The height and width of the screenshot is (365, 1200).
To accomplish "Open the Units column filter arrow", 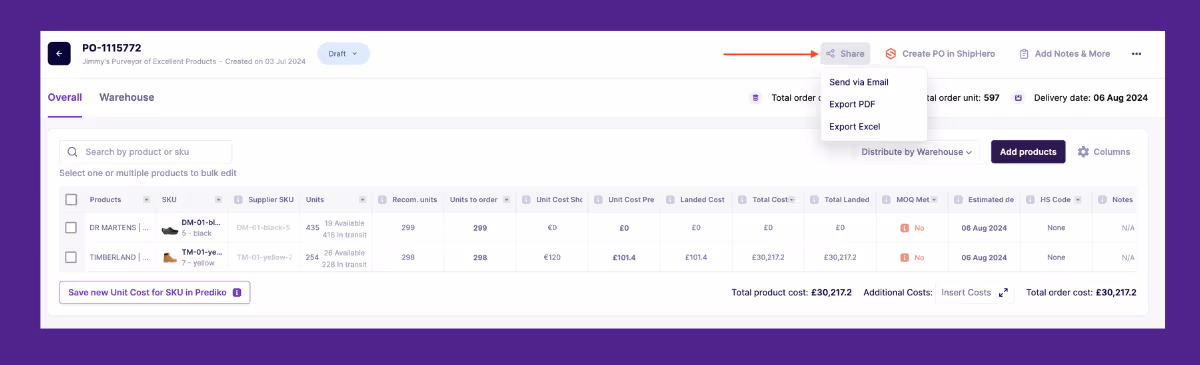I will pyautogui.click(x=362, y=200).
